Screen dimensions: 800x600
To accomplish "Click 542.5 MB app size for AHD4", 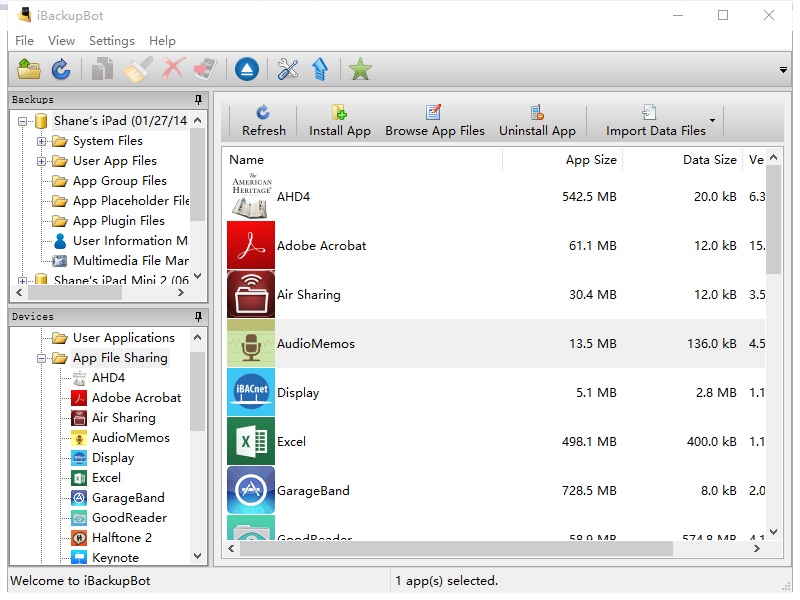I will tap(589, 197).
